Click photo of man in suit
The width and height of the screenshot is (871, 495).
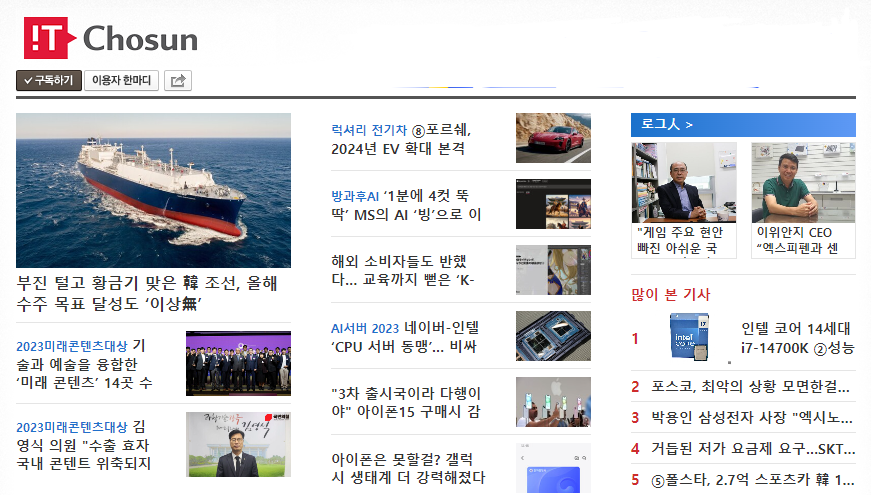pyautogui.click(x=684, y=183)
